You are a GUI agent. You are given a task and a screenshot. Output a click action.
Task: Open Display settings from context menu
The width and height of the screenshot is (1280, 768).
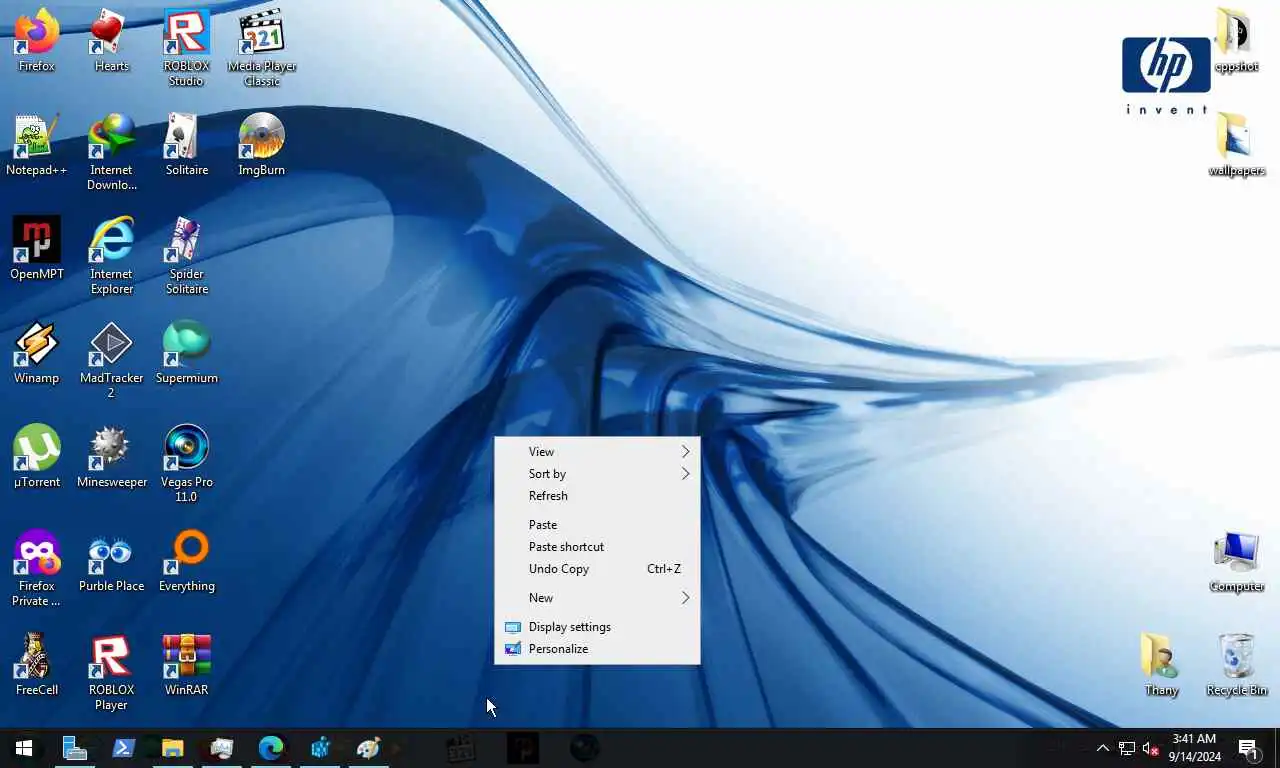[597, 627]
